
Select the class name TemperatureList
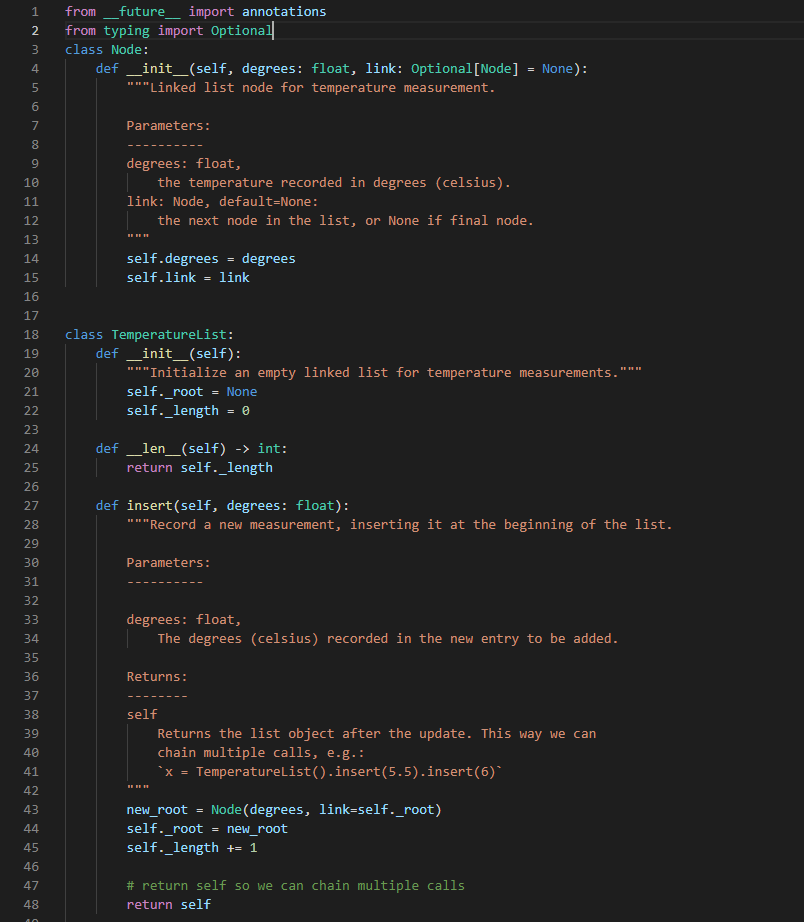point(168,334)
